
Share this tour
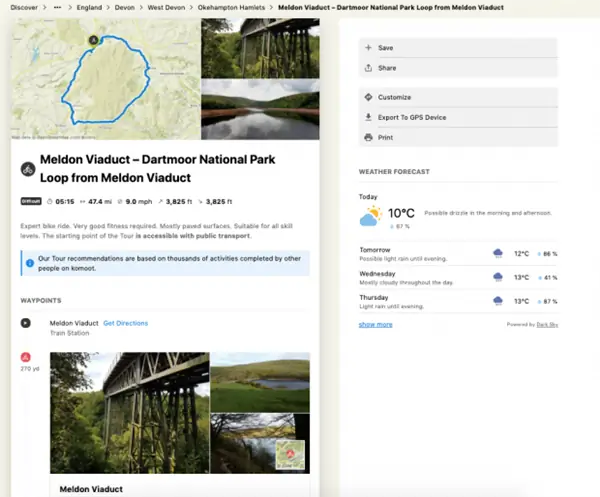[x=458, y=68]
